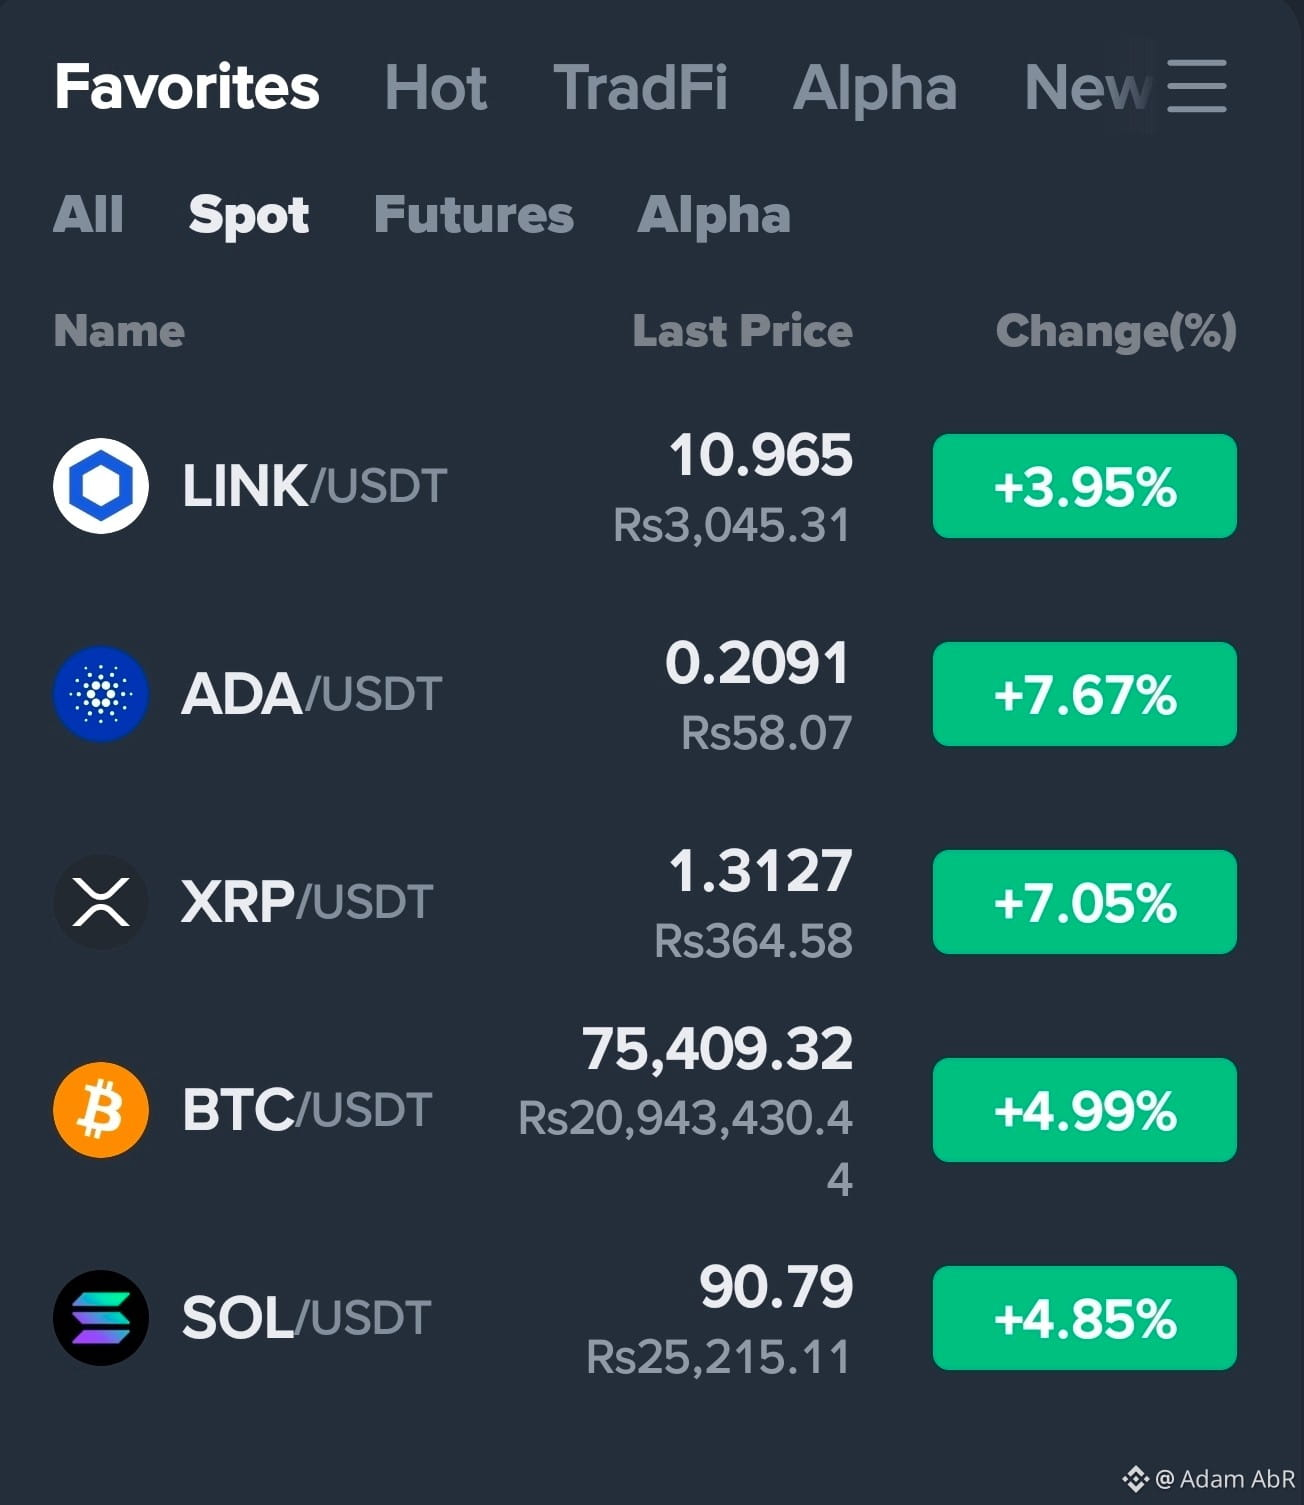
Task: Sort list by Name column header
Action: pos(119,331)
